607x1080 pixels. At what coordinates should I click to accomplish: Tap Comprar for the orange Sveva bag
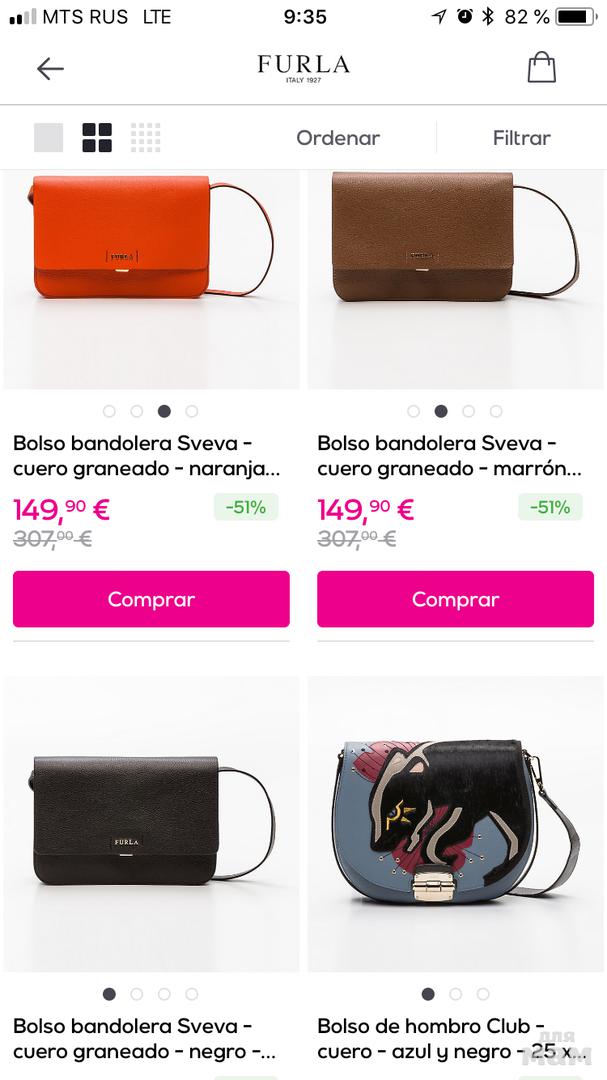tap(151, 599)
